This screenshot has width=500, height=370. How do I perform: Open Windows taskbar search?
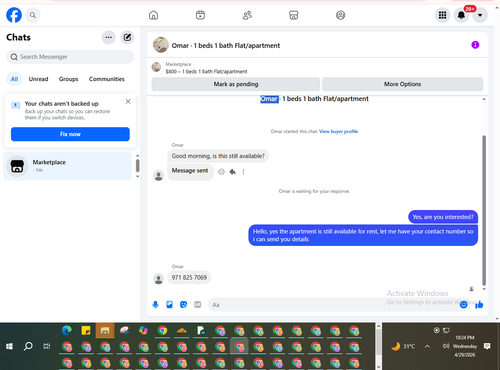28,346
